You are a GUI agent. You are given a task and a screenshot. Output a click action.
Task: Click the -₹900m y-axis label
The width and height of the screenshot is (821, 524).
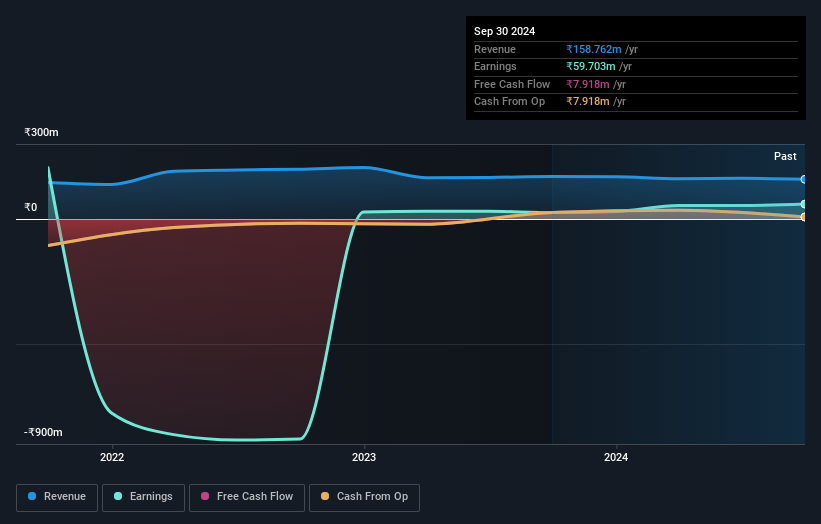[43, 432]
